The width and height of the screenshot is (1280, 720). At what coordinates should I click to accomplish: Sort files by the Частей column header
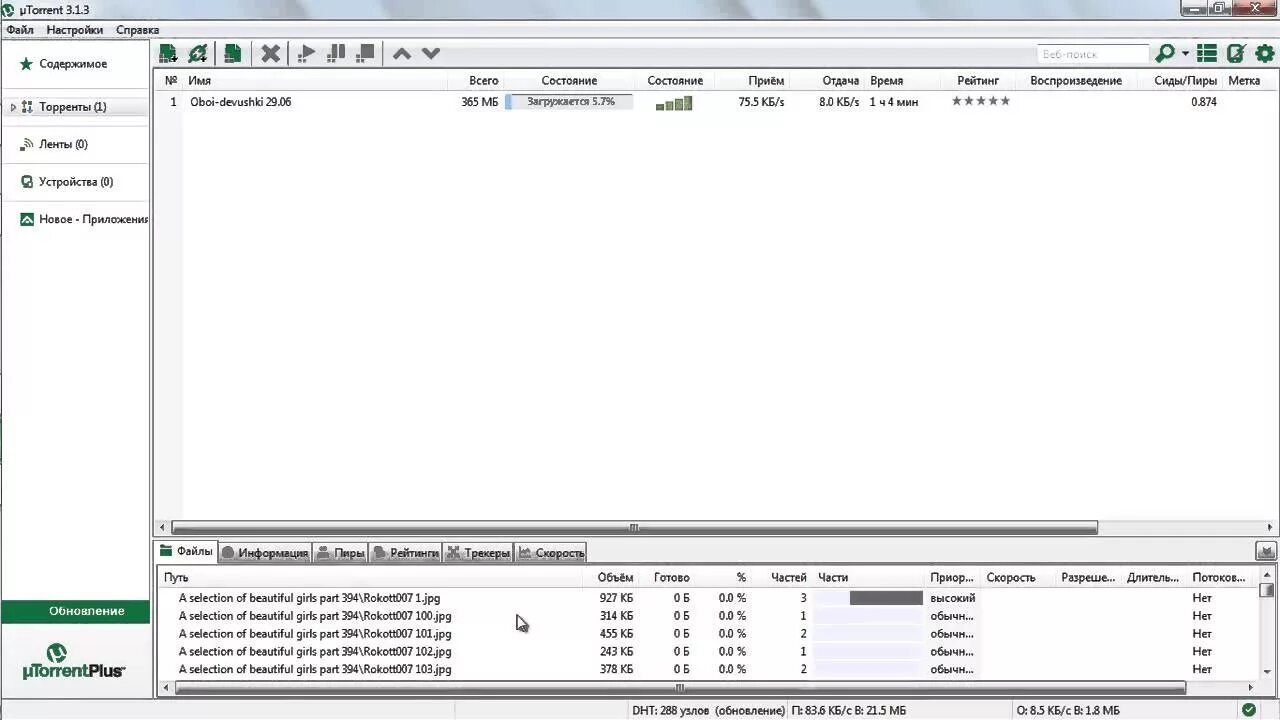pyautogui.click(x=788, y=578)
